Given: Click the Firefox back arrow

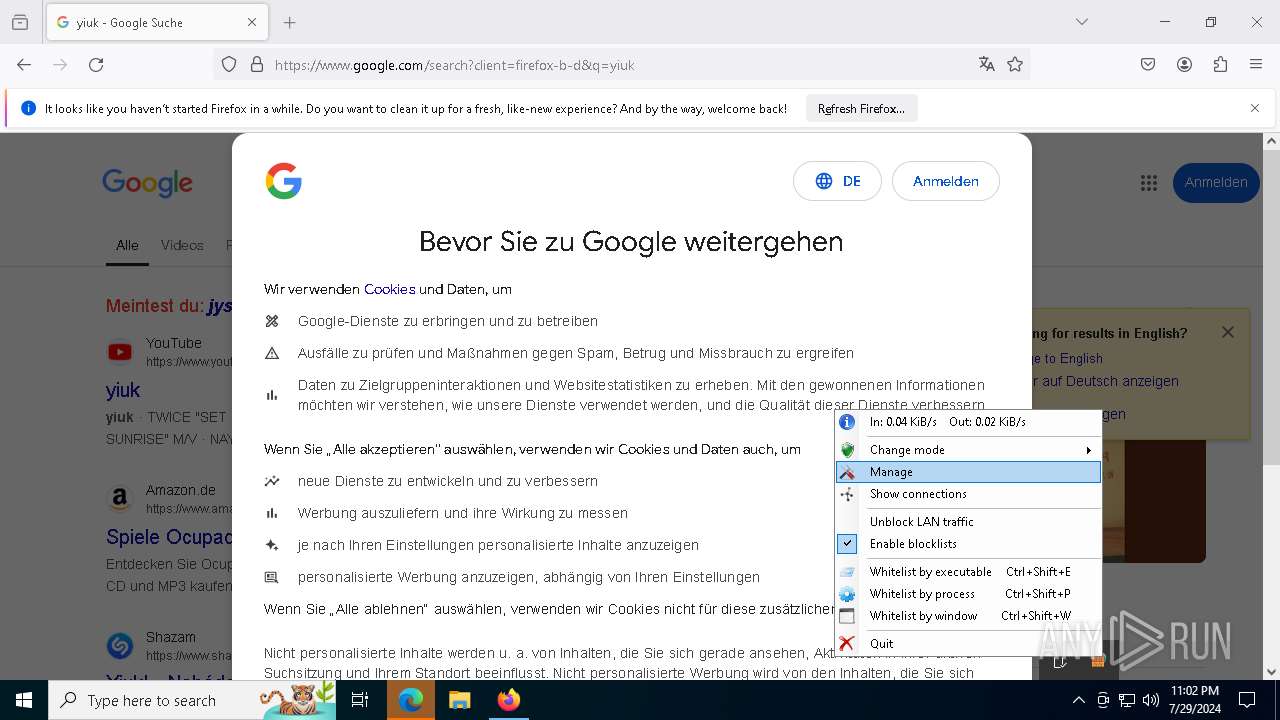Looking at the screenshot, I should pos(24,64).
